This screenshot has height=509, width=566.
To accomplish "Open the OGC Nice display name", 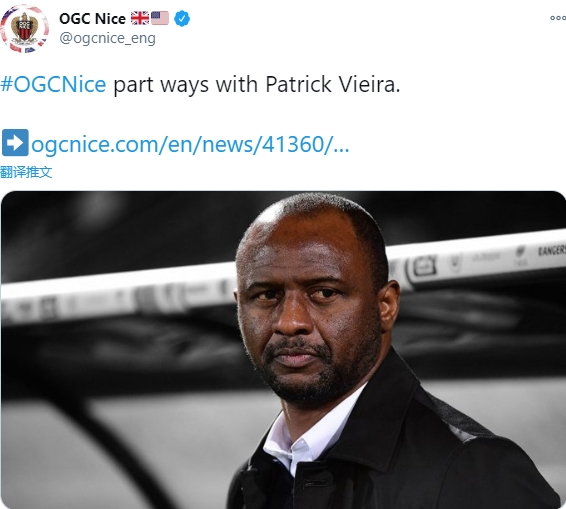I will coord(92,18).
